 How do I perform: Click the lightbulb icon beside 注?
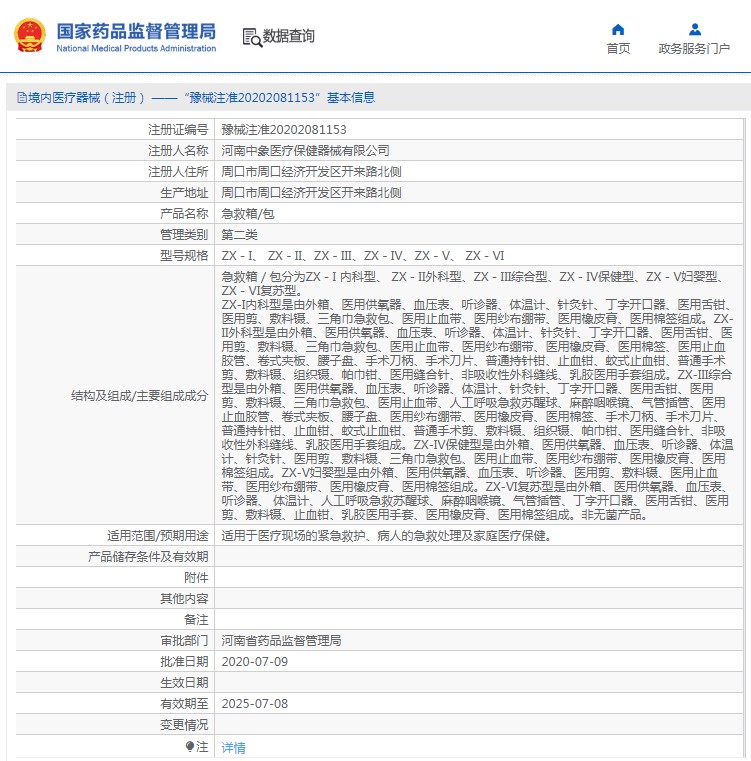pyautogui.click(x=190, y=746)
